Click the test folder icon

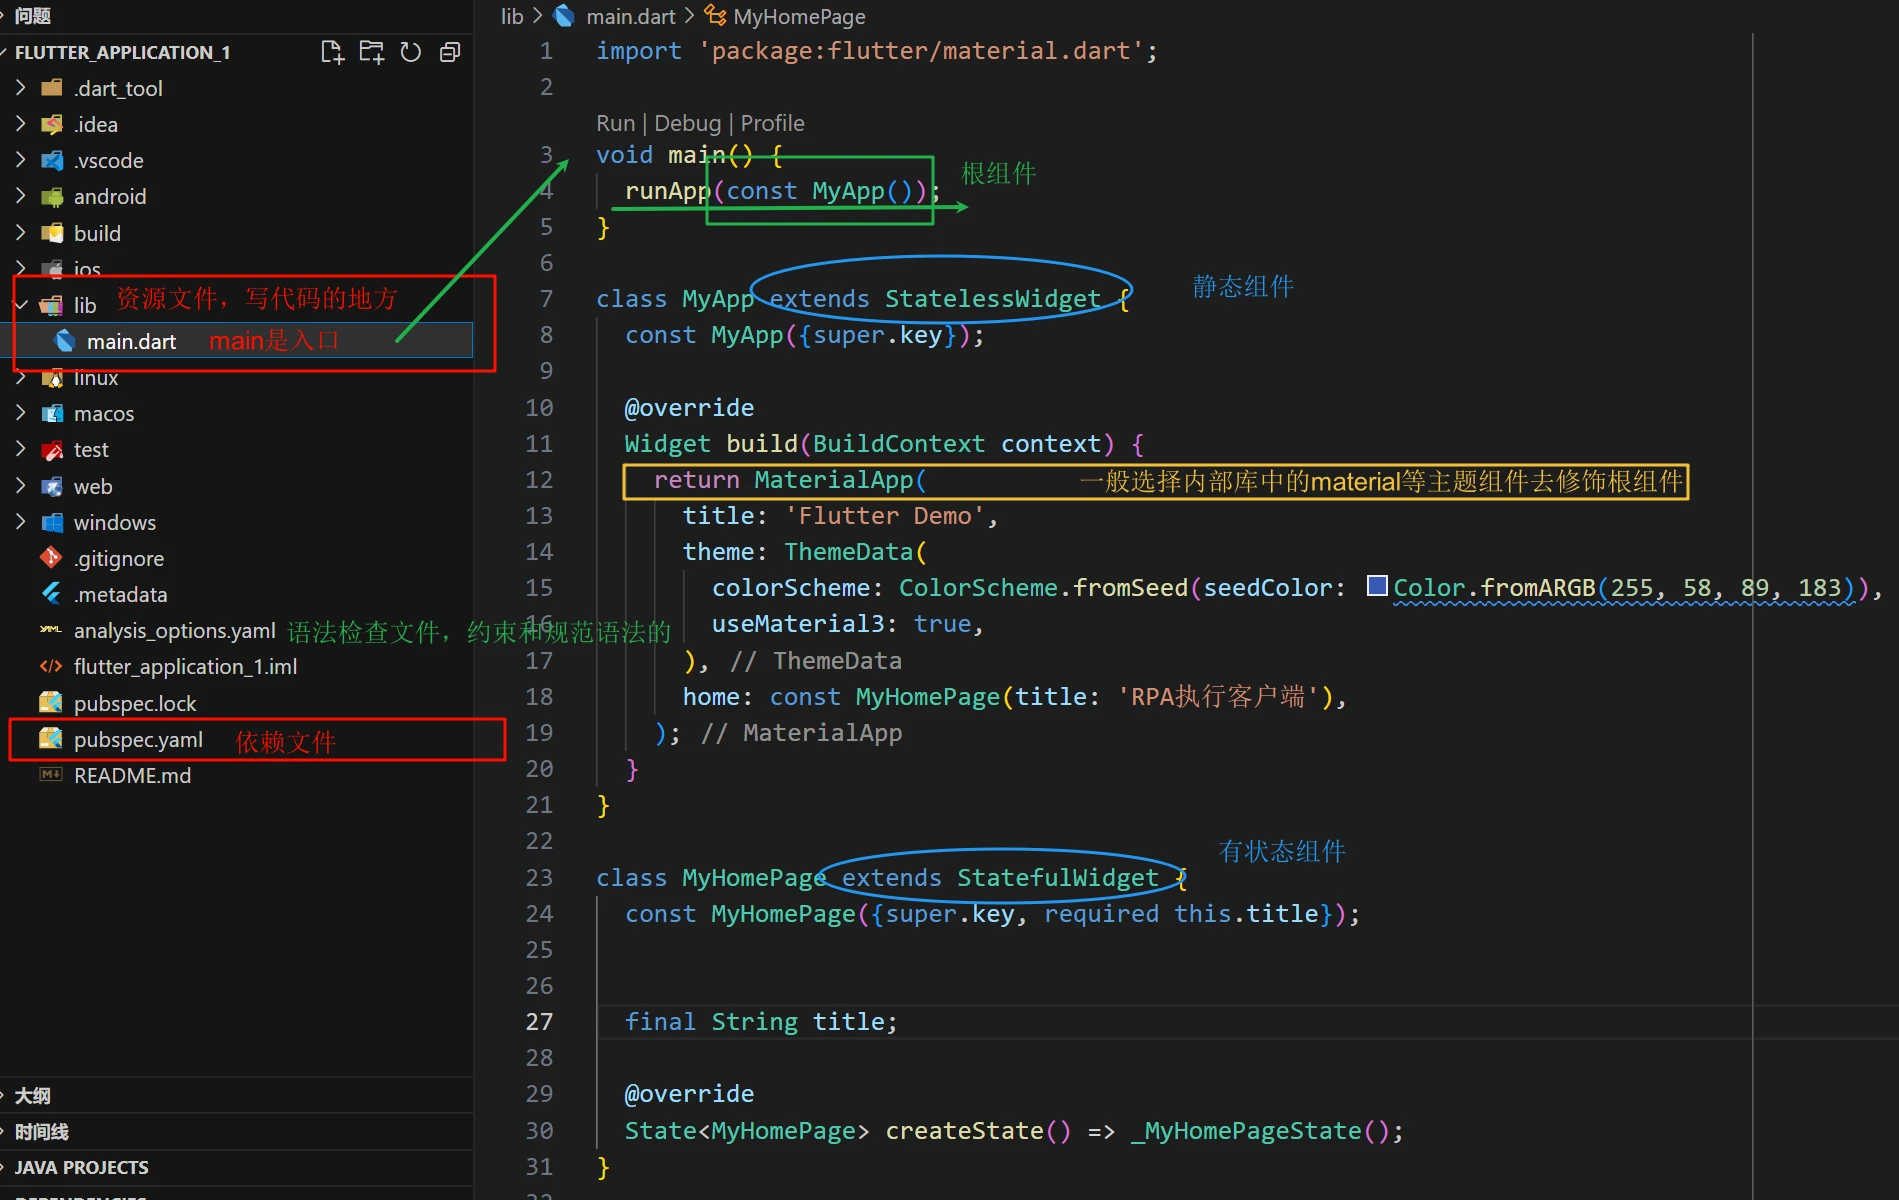point(52,449)
